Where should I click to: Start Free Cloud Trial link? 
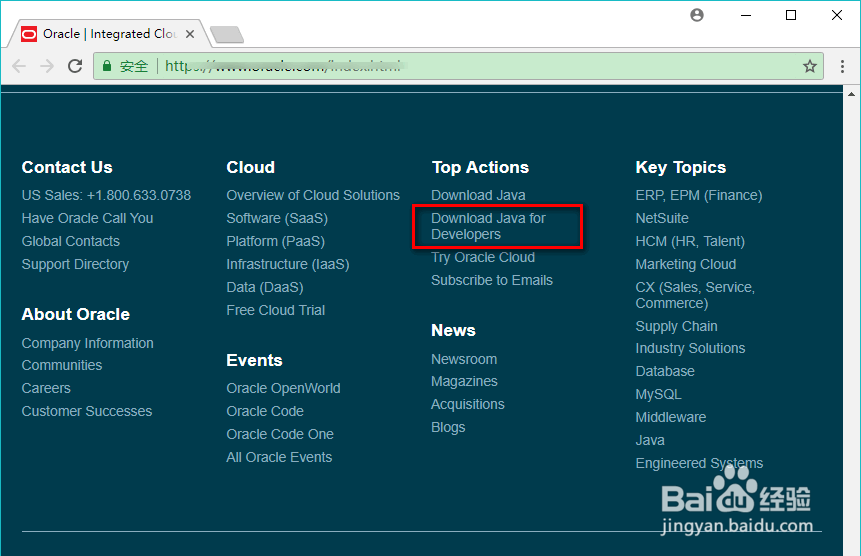276,311
